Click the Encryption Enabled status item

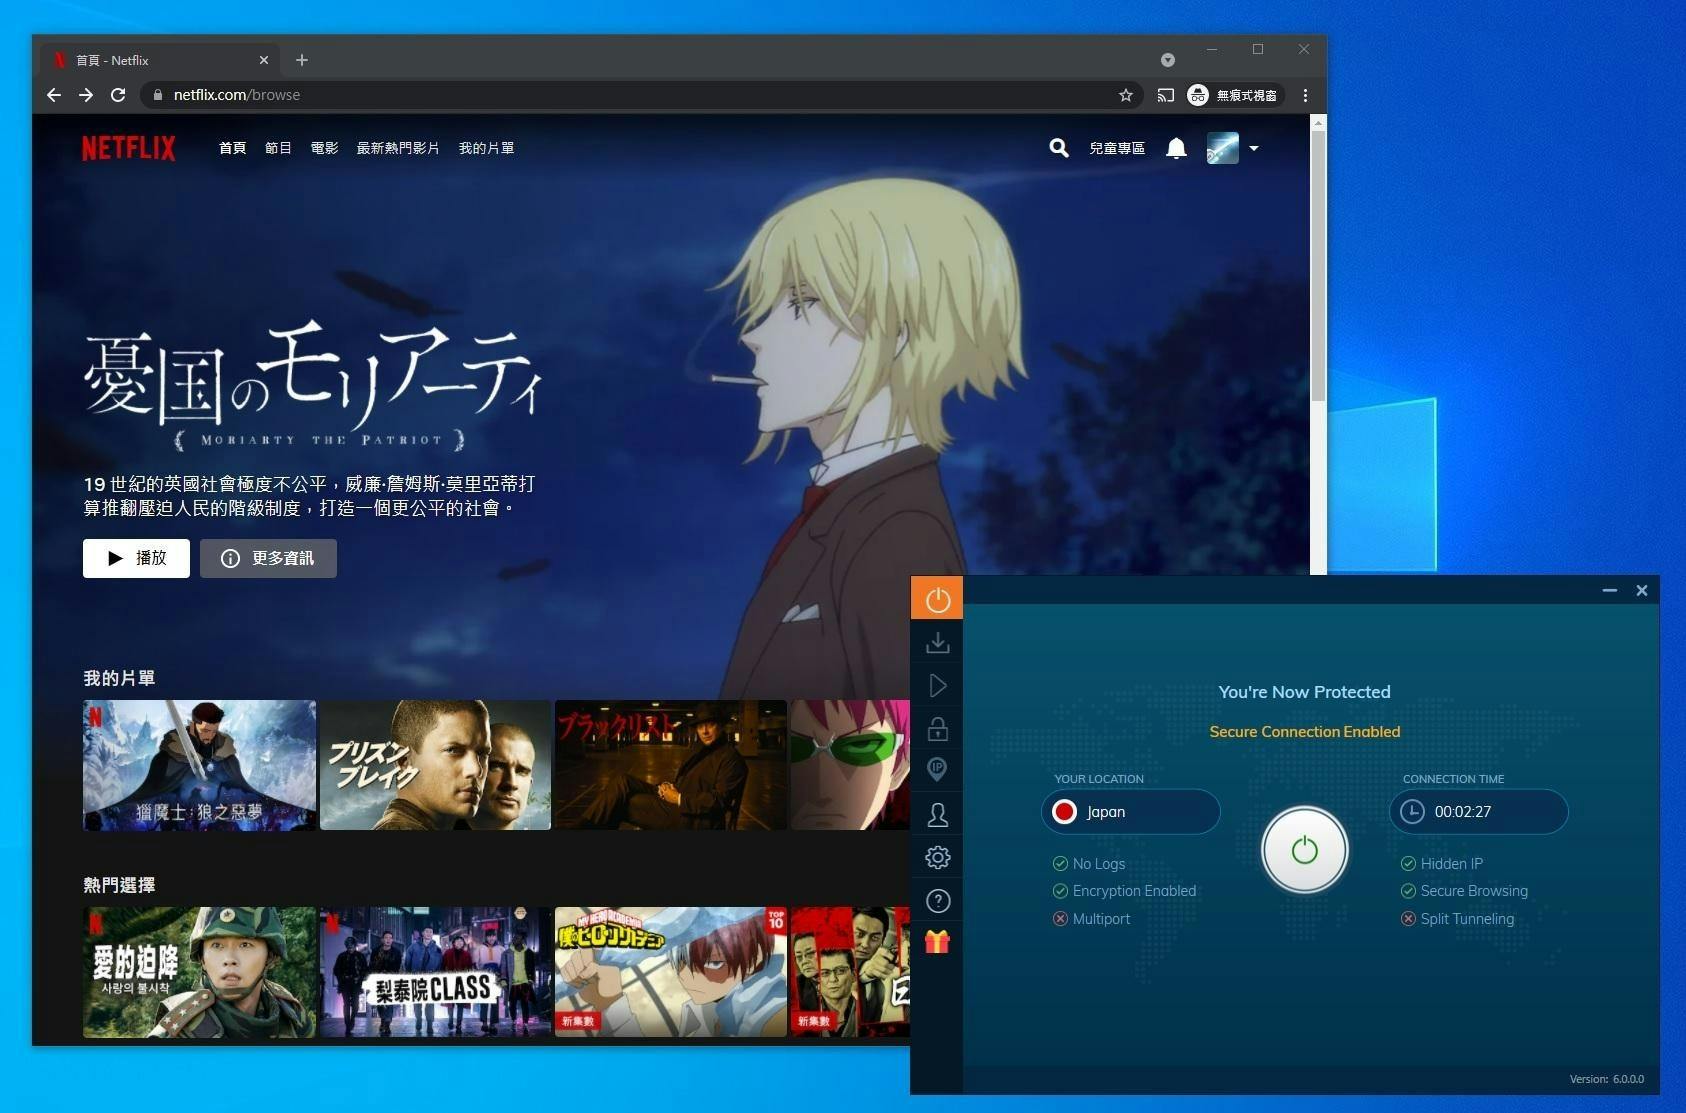point(1124,891)
